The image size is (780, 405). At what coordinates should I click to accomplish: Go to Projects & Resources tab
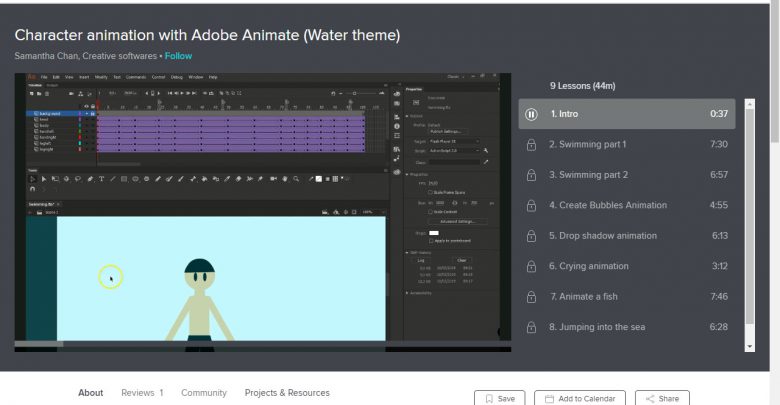(x=287, y=393)
